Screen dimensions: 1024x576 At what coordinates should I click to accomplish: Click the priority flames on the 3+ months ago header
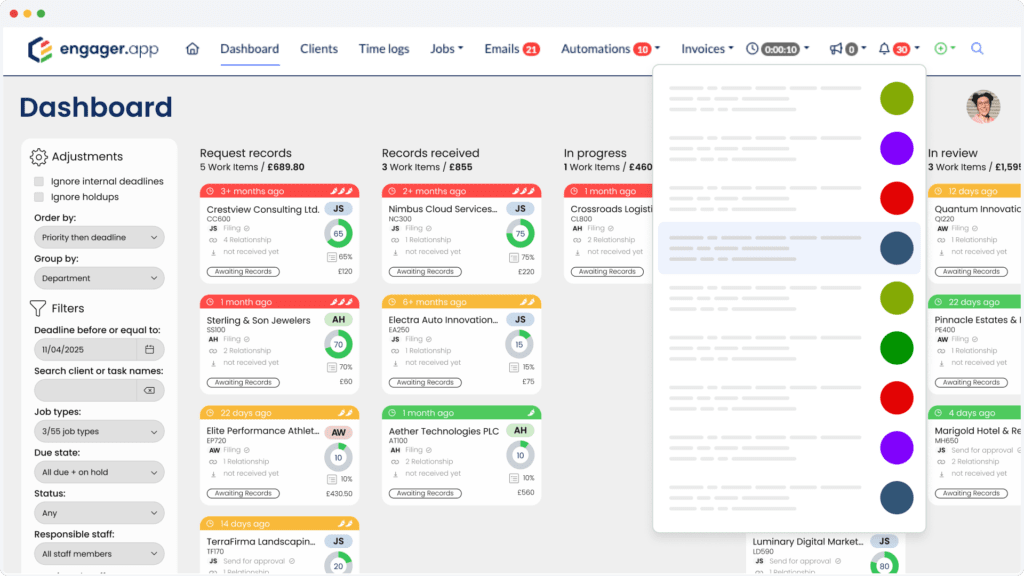pyautogui.click(x=341, y=191)
